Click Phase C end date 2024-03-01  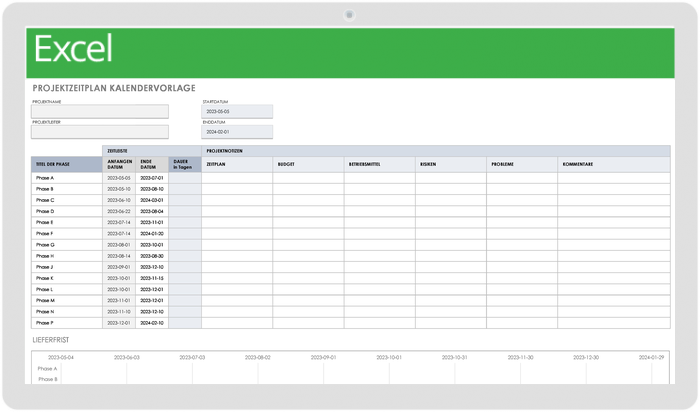click(152, 200)
